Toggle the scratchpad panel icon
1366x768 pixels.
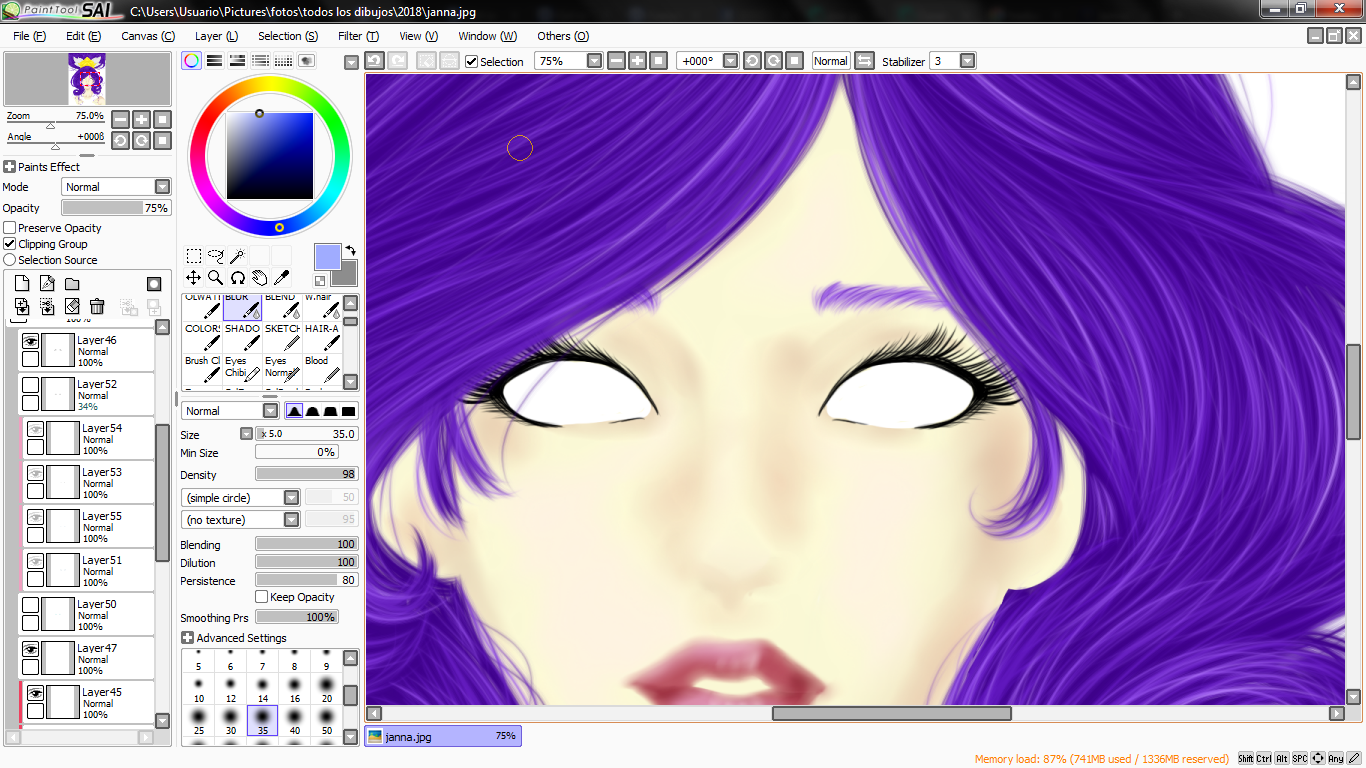tap(306, 61)
